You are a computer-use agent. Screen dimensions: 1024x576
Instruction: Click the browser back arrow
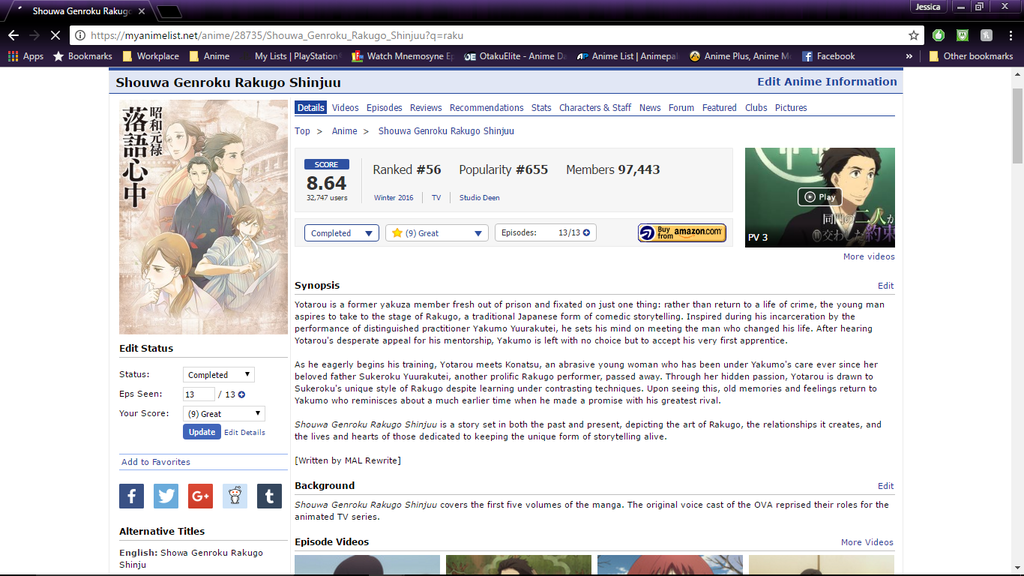[13, 35]
